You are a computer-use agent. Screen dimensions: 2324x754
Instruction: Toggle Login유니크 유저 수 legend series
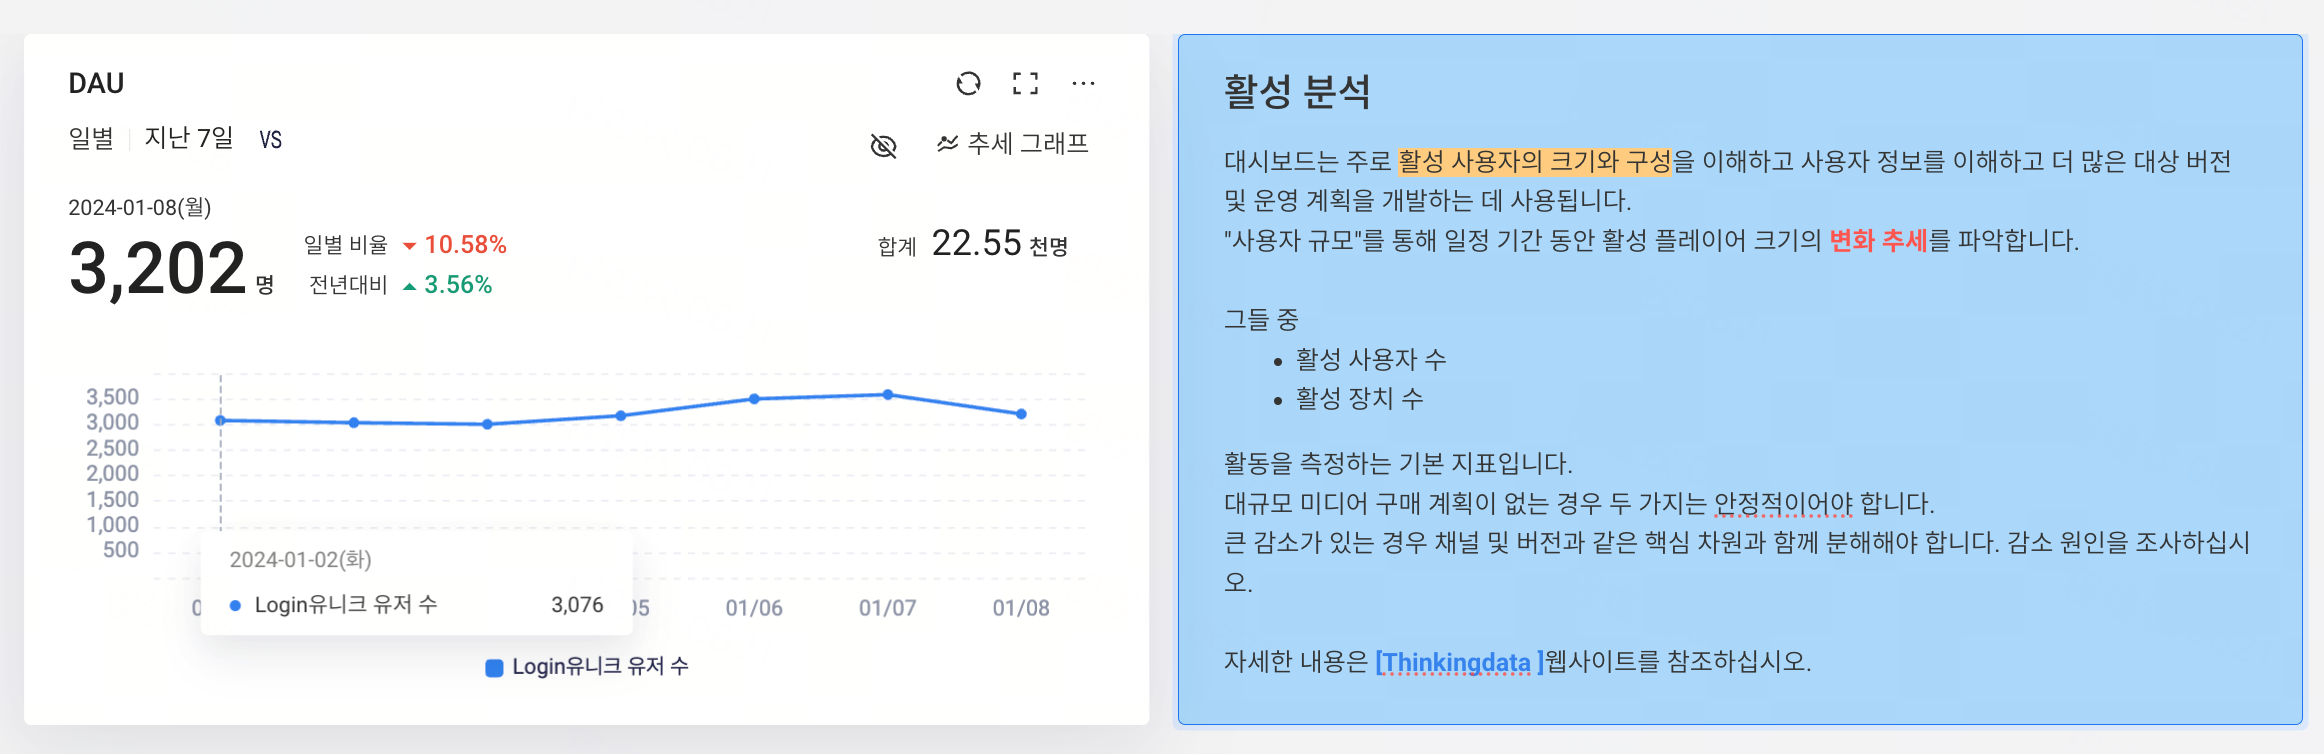pos(587,666)
